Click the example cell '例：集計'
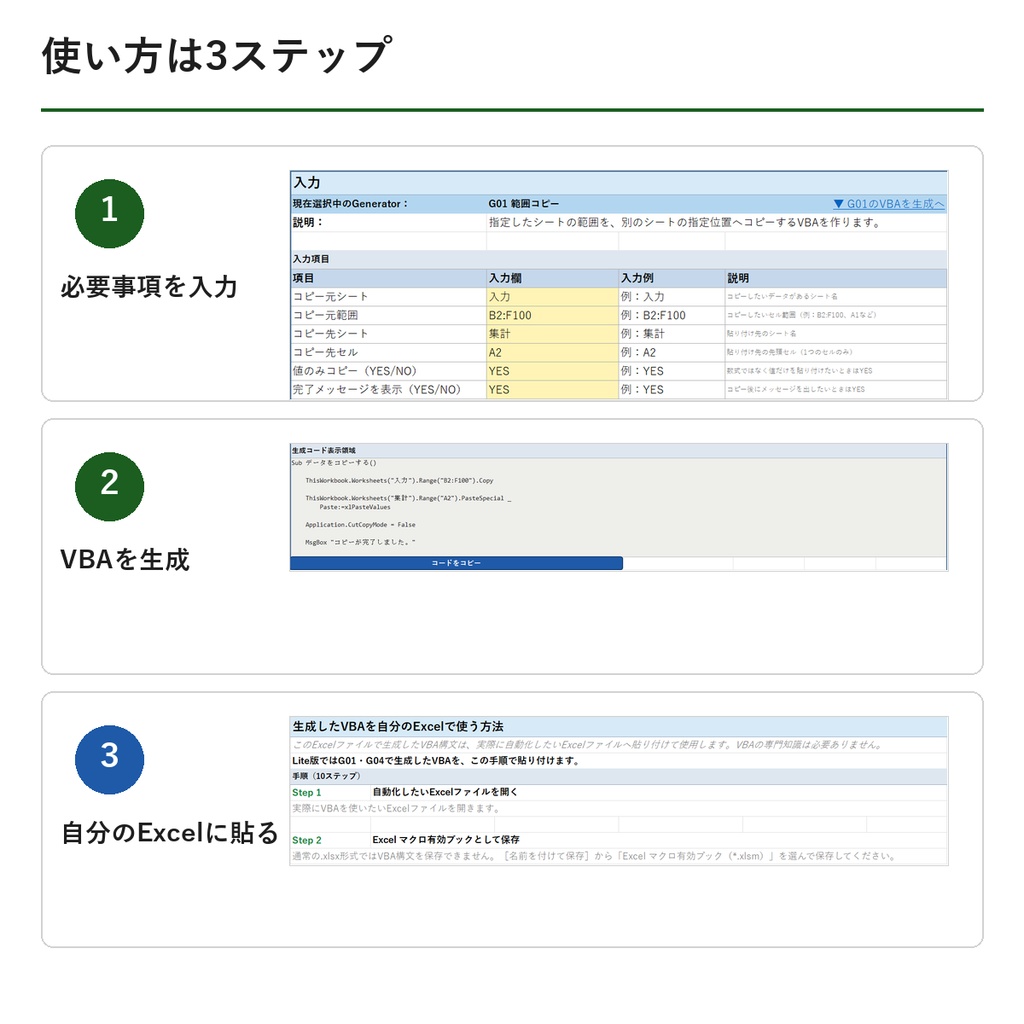 tap(642, 334)
